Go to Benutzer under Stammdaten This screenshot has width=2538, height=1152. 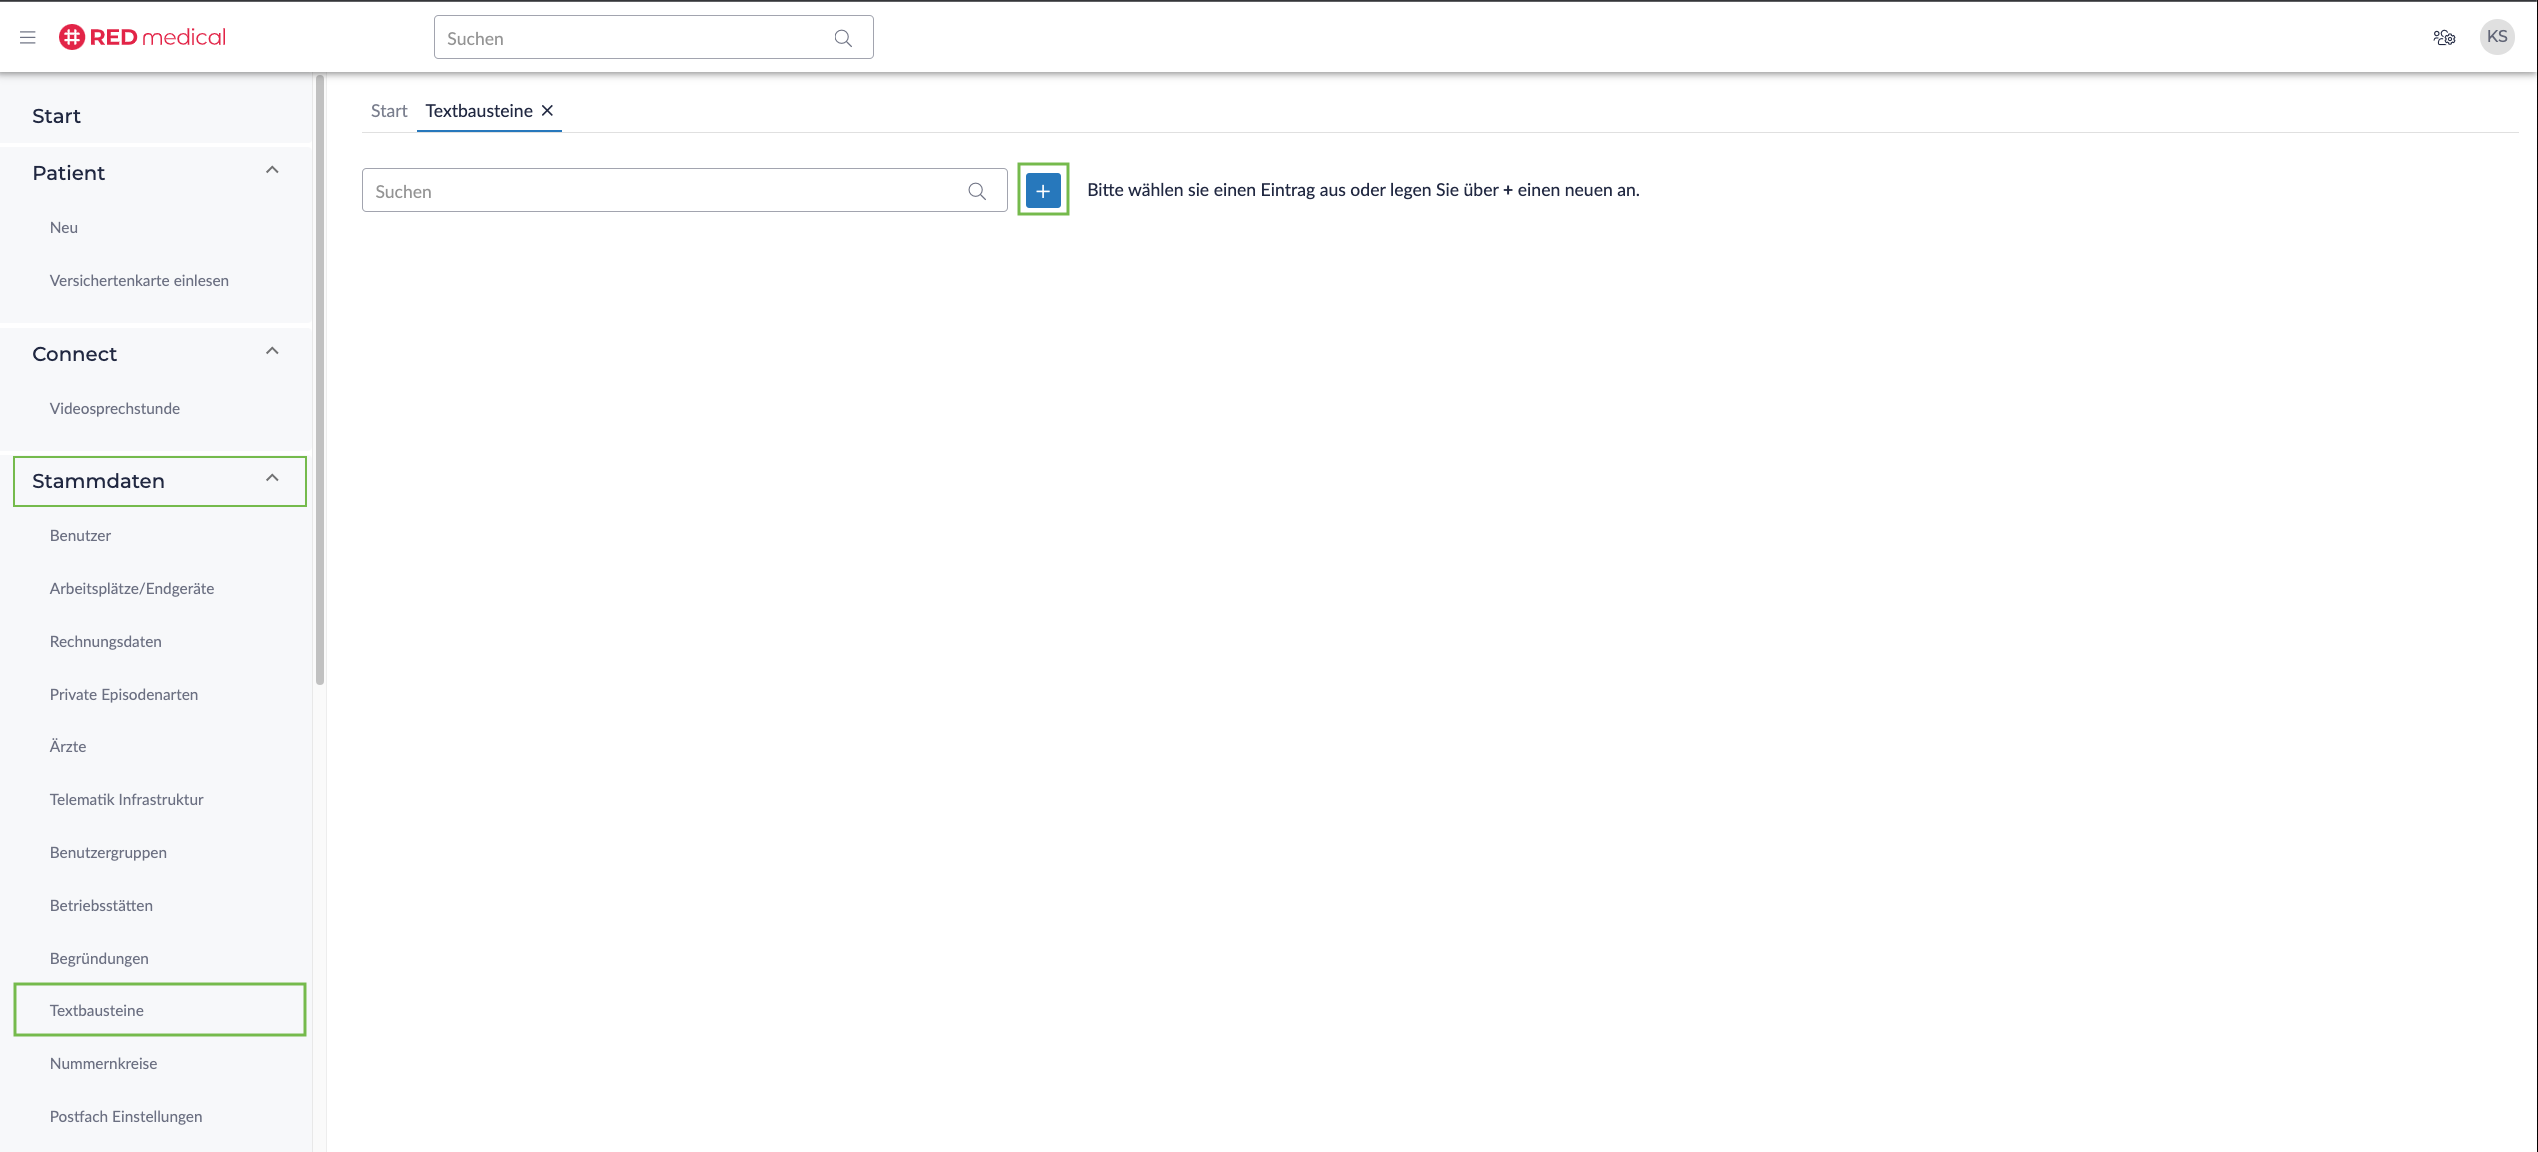(x=80, y=535)
